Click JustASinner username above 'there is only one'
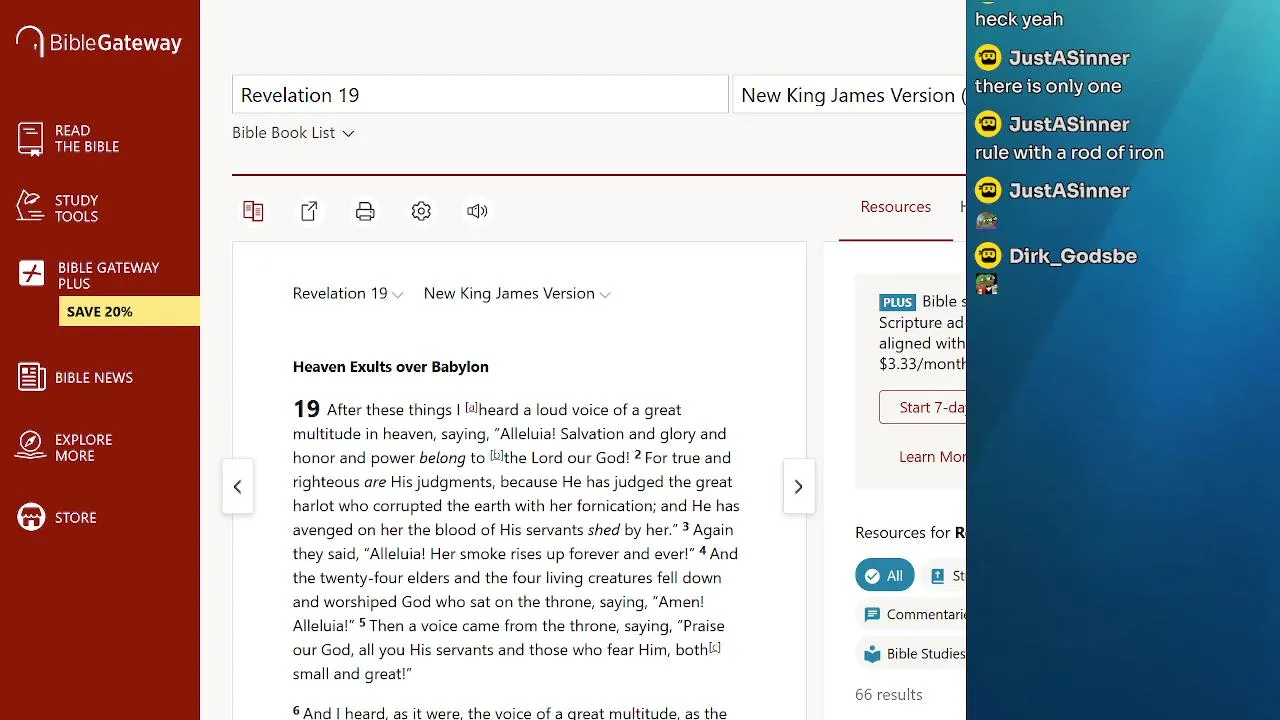 1069,58
